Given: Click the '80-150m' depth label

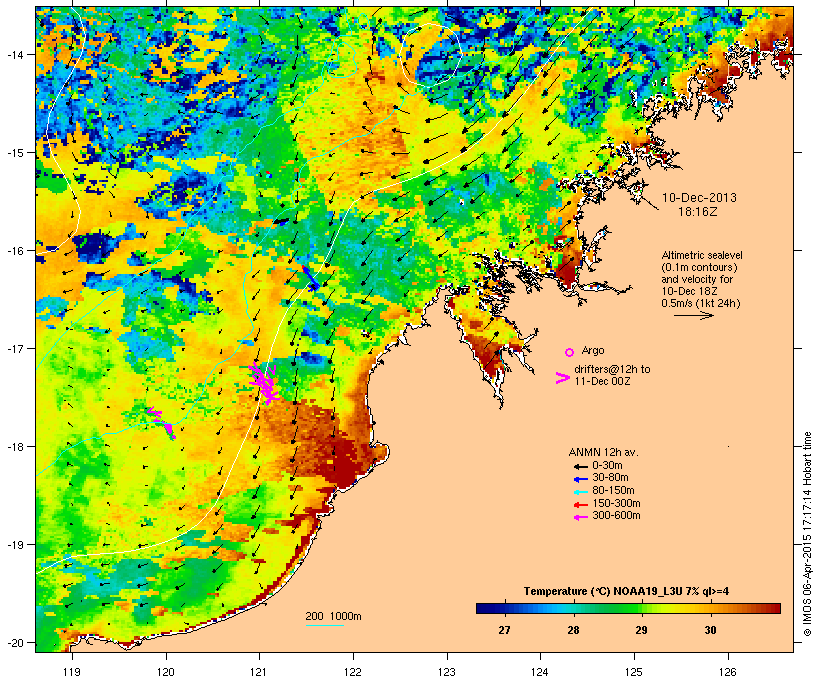Looking at the screenshot, I should [613, 491].
